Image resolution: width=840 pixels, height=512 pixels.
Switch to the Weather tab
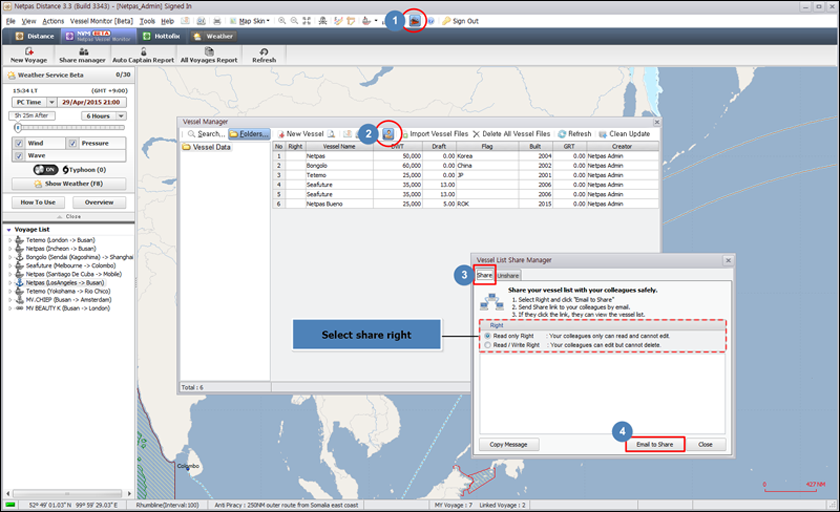[214, 36]
